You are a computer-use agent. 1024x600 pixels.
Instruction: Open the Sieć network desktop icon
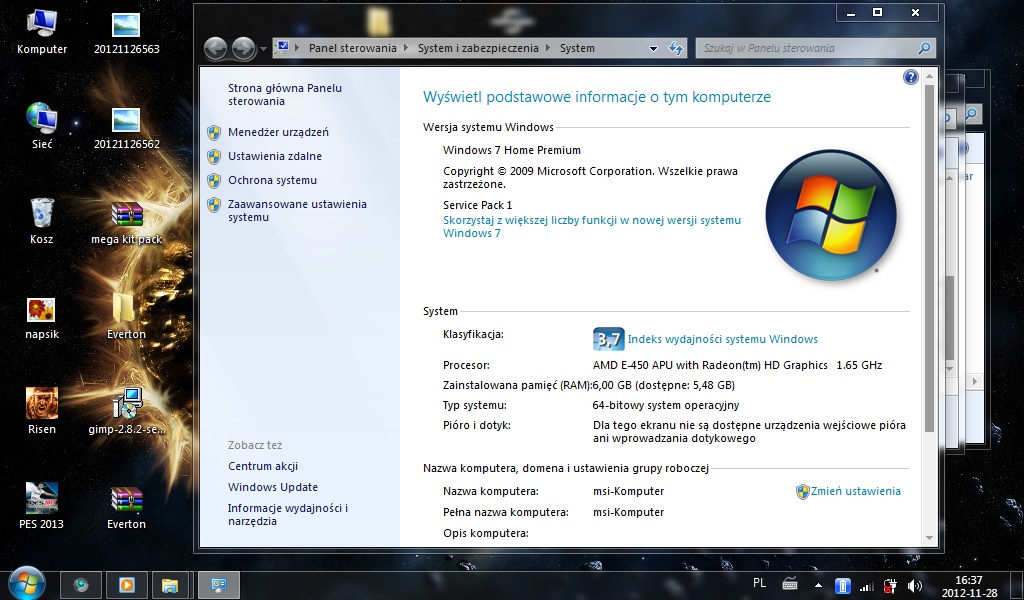click(42, 127)
